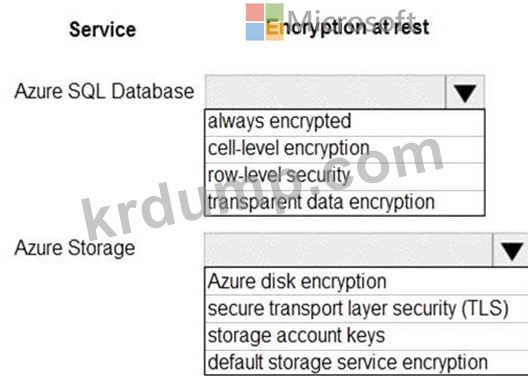Pick transparent data encryption option
528x376 pixels.
coord(344,203)
